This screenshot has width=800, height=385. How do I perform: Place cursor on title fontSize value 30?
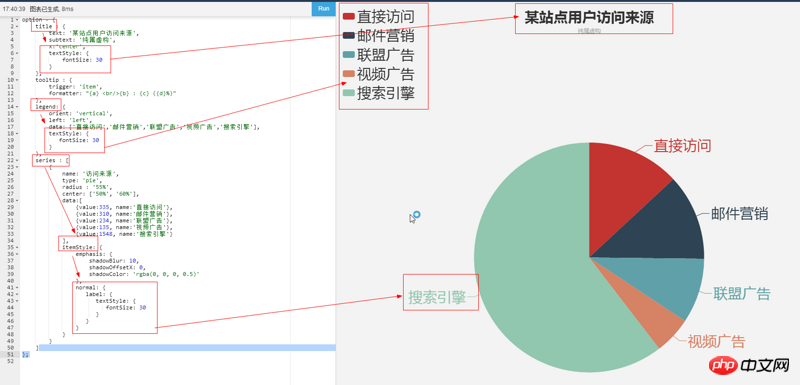(99, 60)
